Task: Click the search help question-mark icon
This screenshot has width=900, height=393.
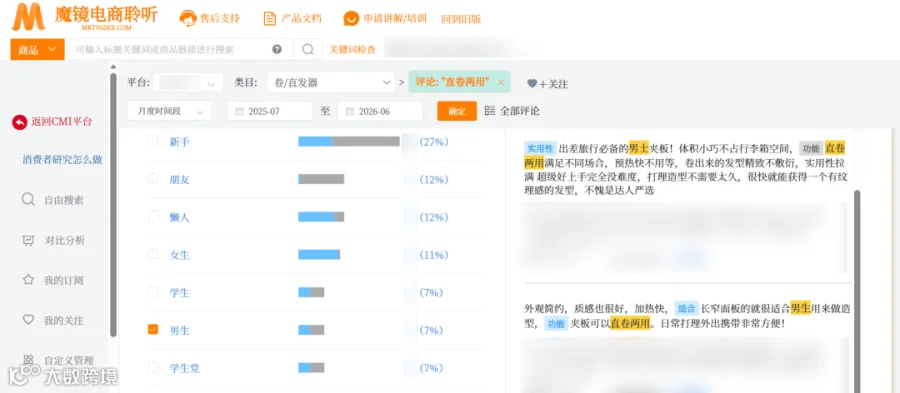Action: (x=277, y=49)
